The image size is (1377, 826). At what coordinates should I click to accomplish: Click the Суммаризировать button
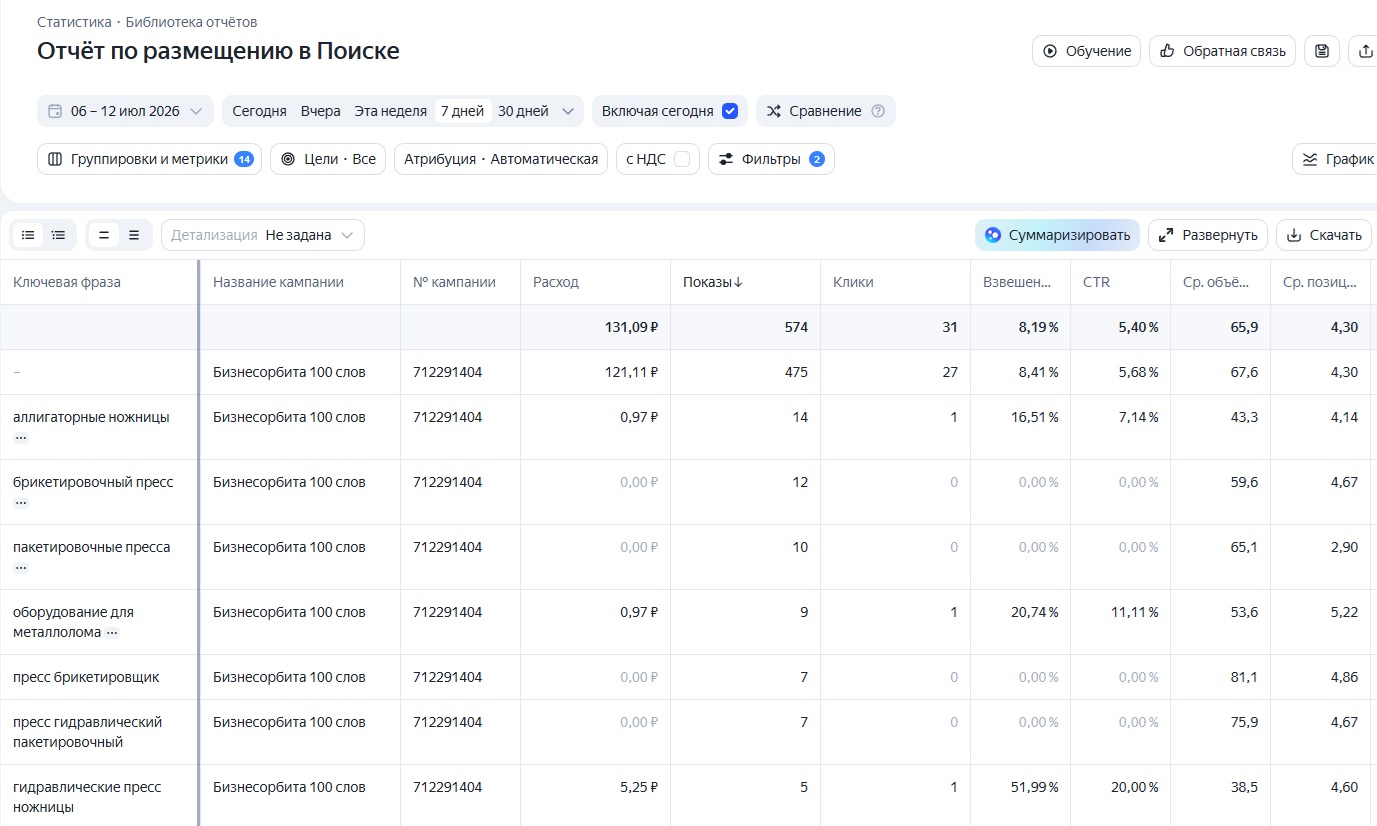click(1057, 235)
